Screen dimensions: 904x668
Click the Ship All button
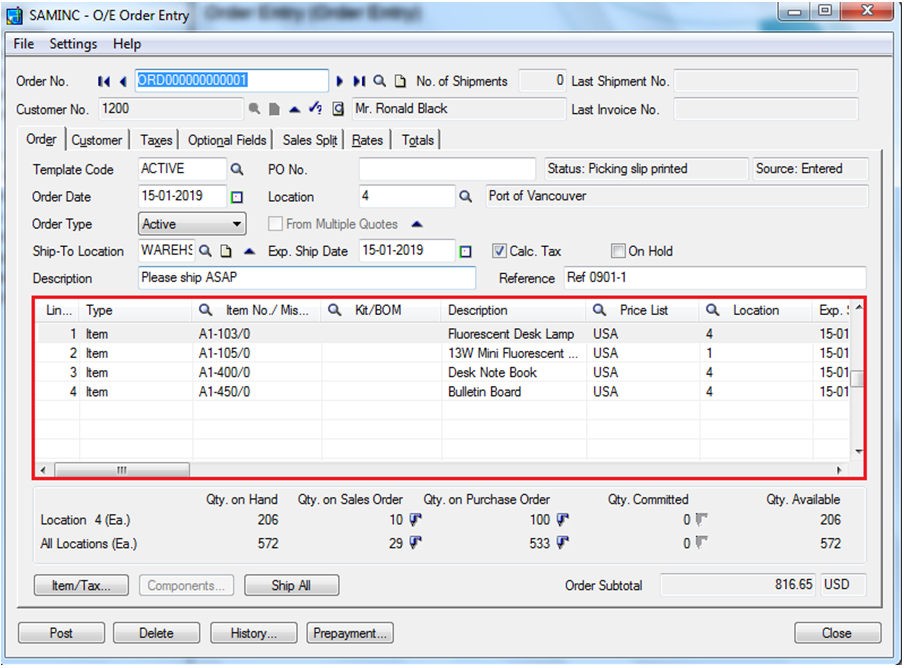click(291, 586)
